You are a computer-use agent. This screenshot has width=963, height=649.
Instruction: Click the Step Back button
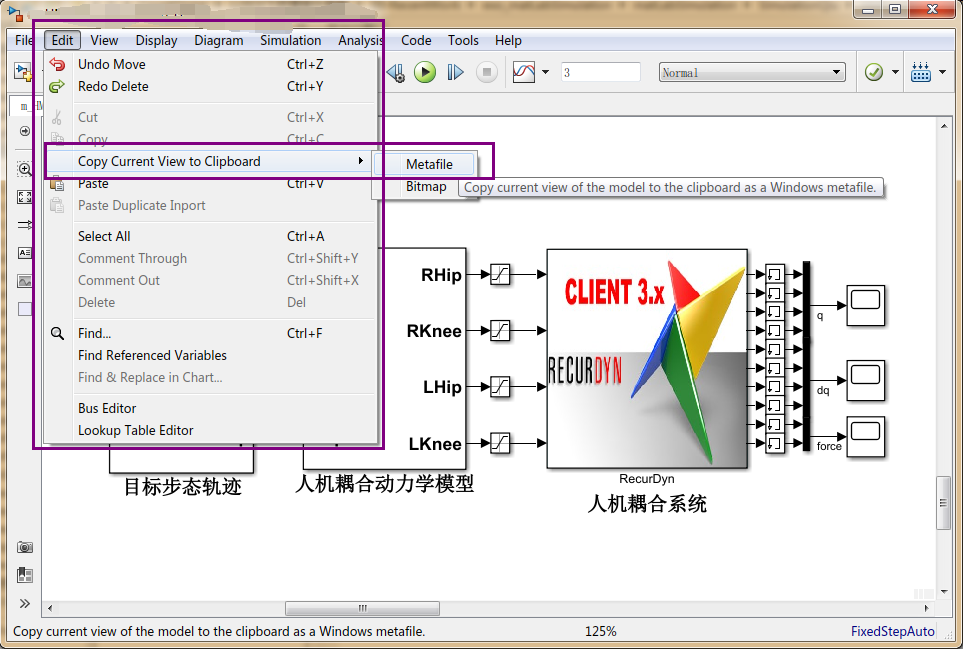pyautogui.click(x=396, y=72)
